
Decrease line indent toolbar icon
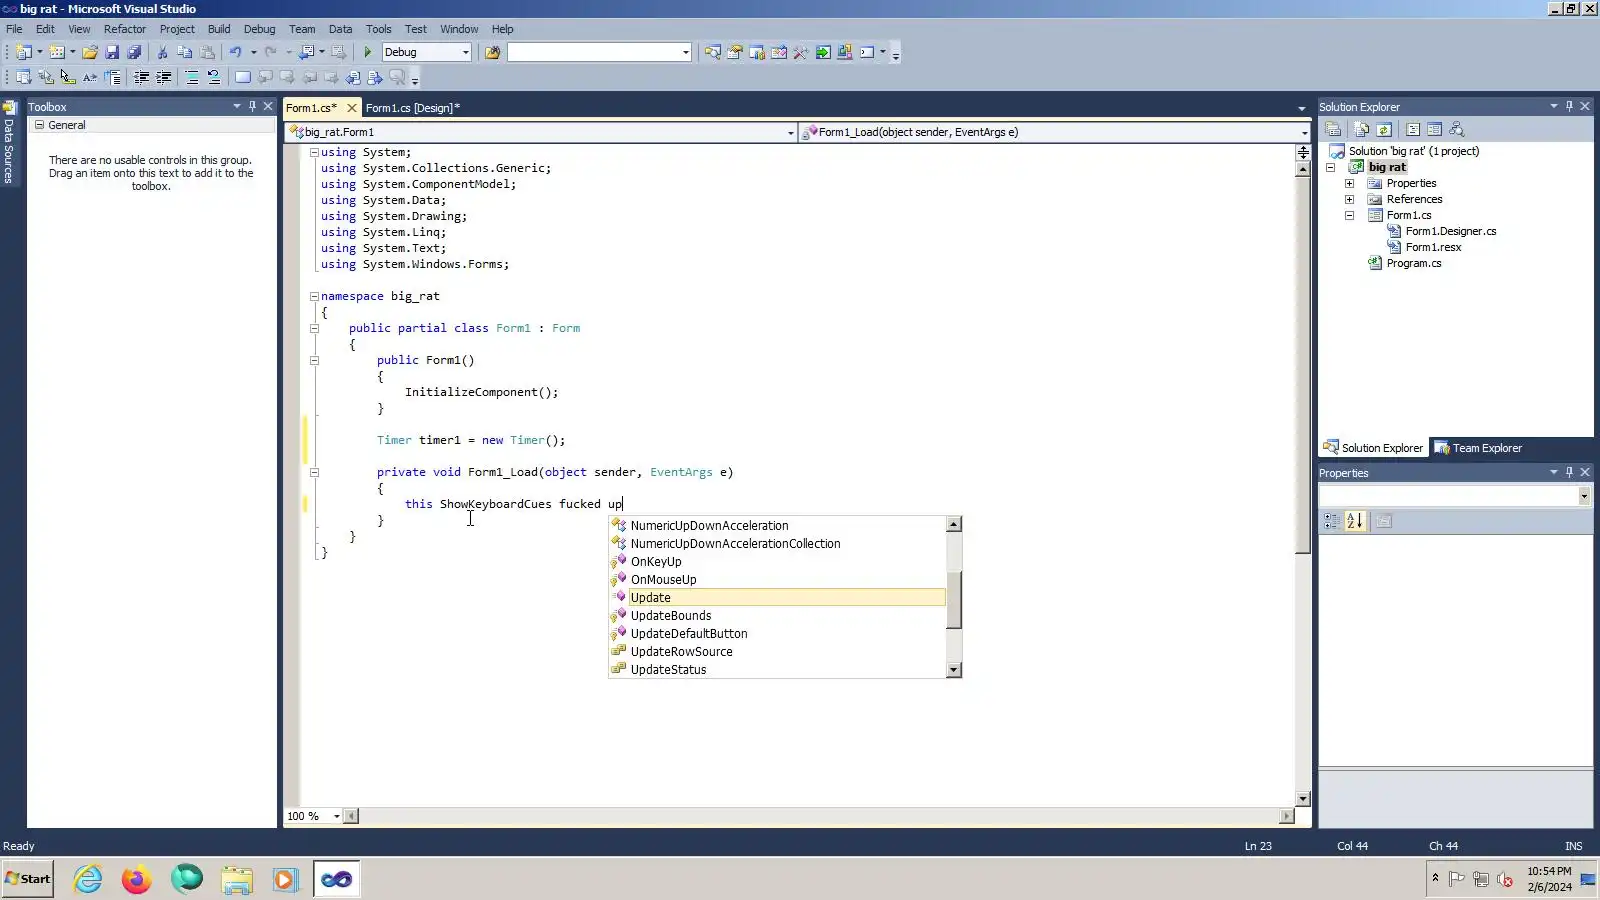point(142,77)
